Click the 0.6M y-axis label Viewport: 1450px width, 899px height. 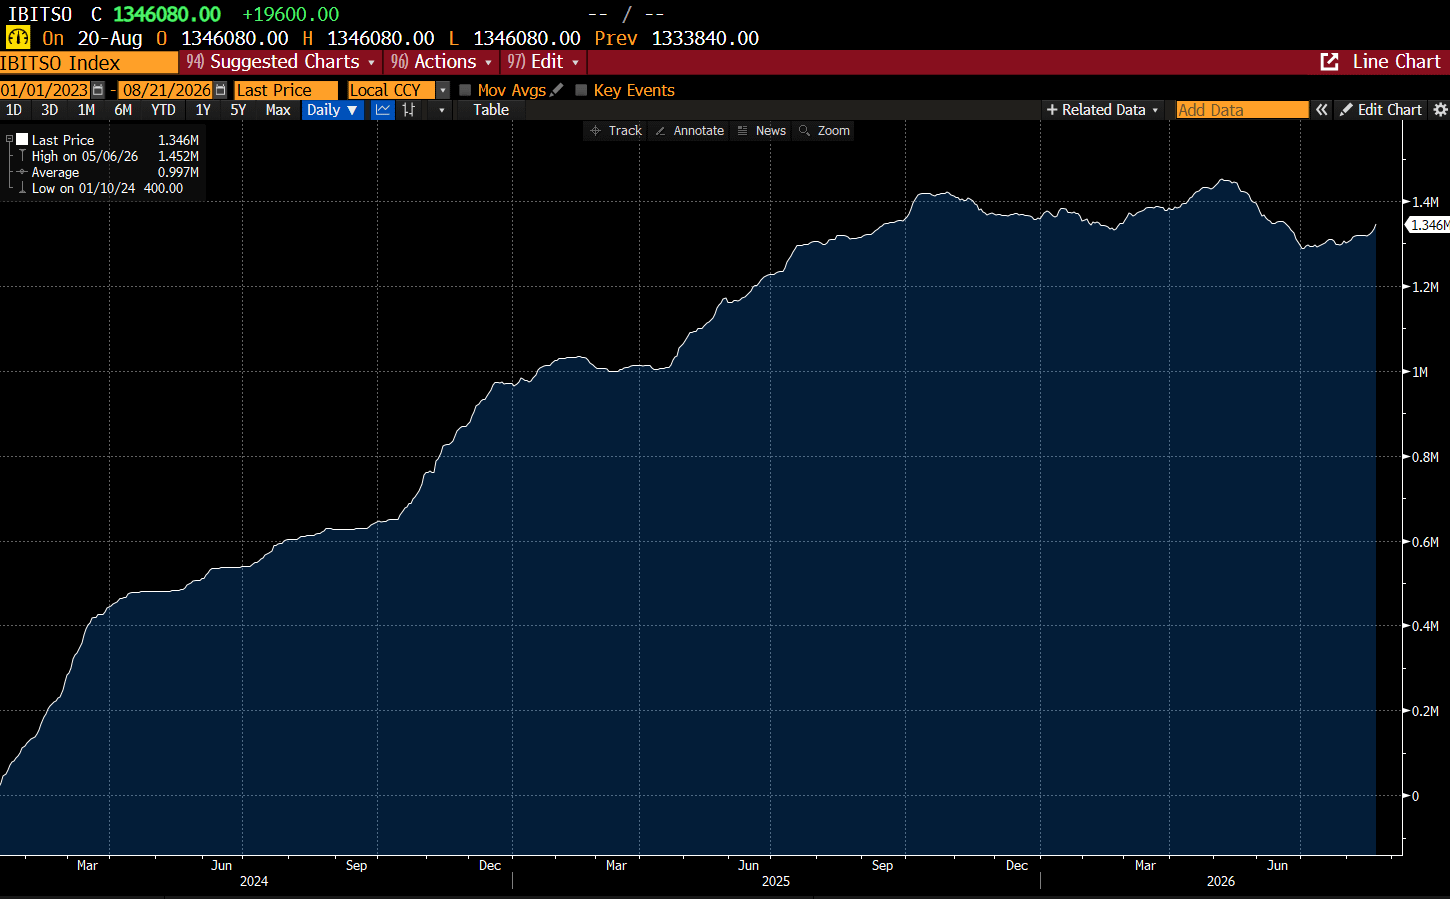click(x=1425, y=542)
